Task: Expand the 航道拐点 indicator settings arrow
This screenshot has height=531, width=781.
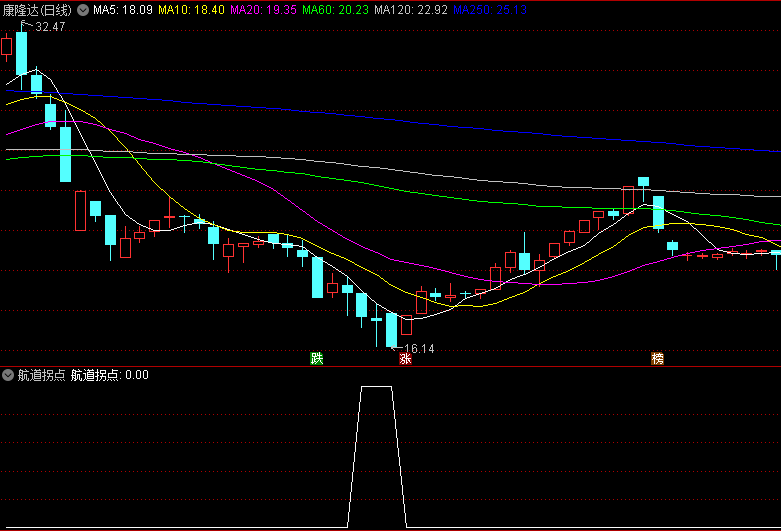Action: (x=8, y=375)
